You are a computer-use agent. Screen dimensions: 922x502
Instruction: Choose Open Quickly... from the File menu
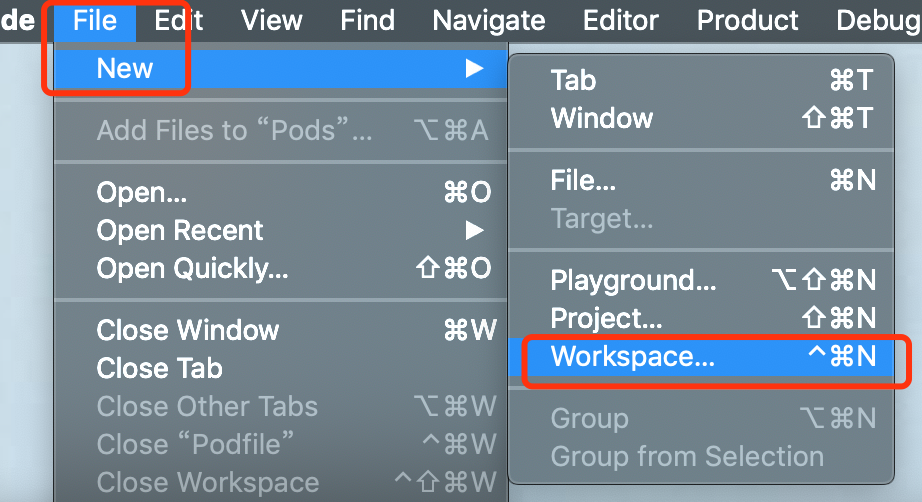[x=280, y=269]
